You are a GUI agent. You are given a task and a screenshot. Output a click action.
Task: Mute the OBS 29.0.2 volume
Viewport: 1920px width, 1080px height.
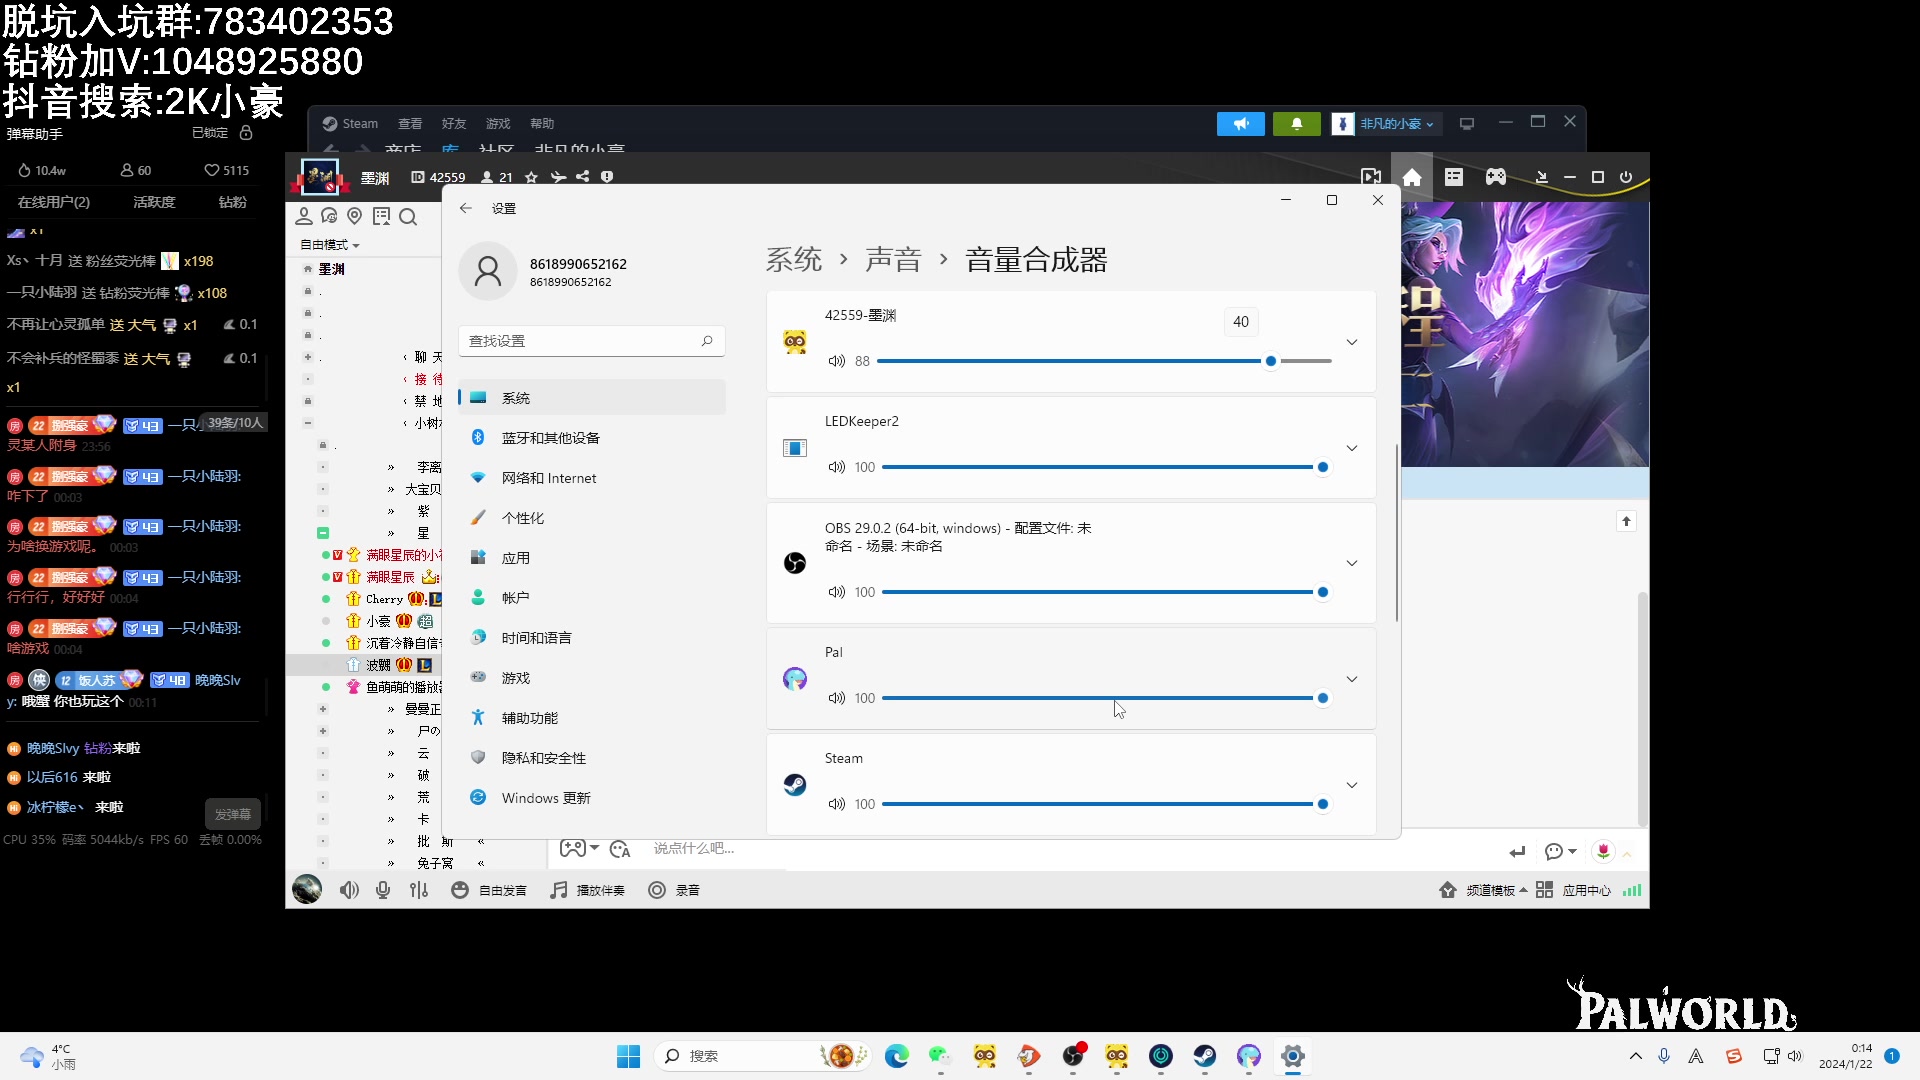coord(836,592)
